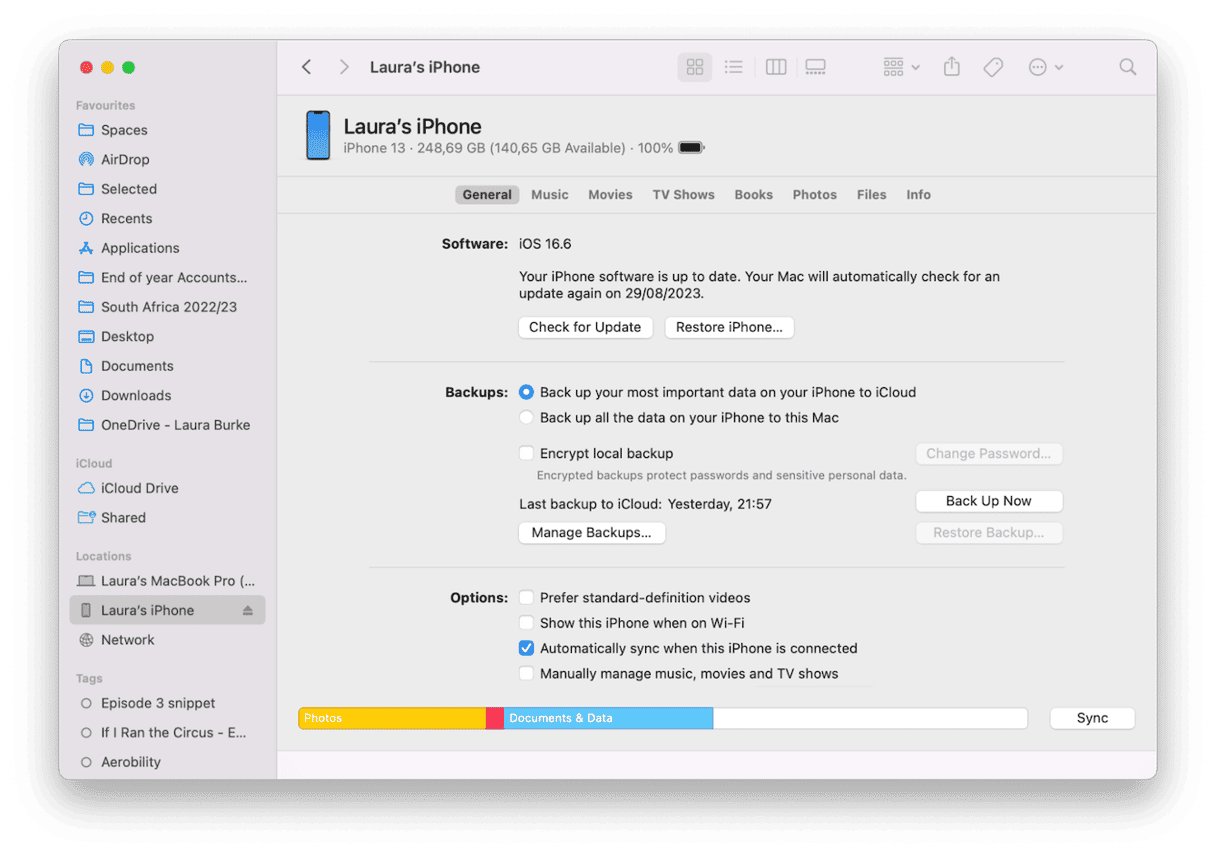Screen dimensions: 1216x858
Task: Check Show this iPhone when on Wi-Fi
Action: click(526, 622)
